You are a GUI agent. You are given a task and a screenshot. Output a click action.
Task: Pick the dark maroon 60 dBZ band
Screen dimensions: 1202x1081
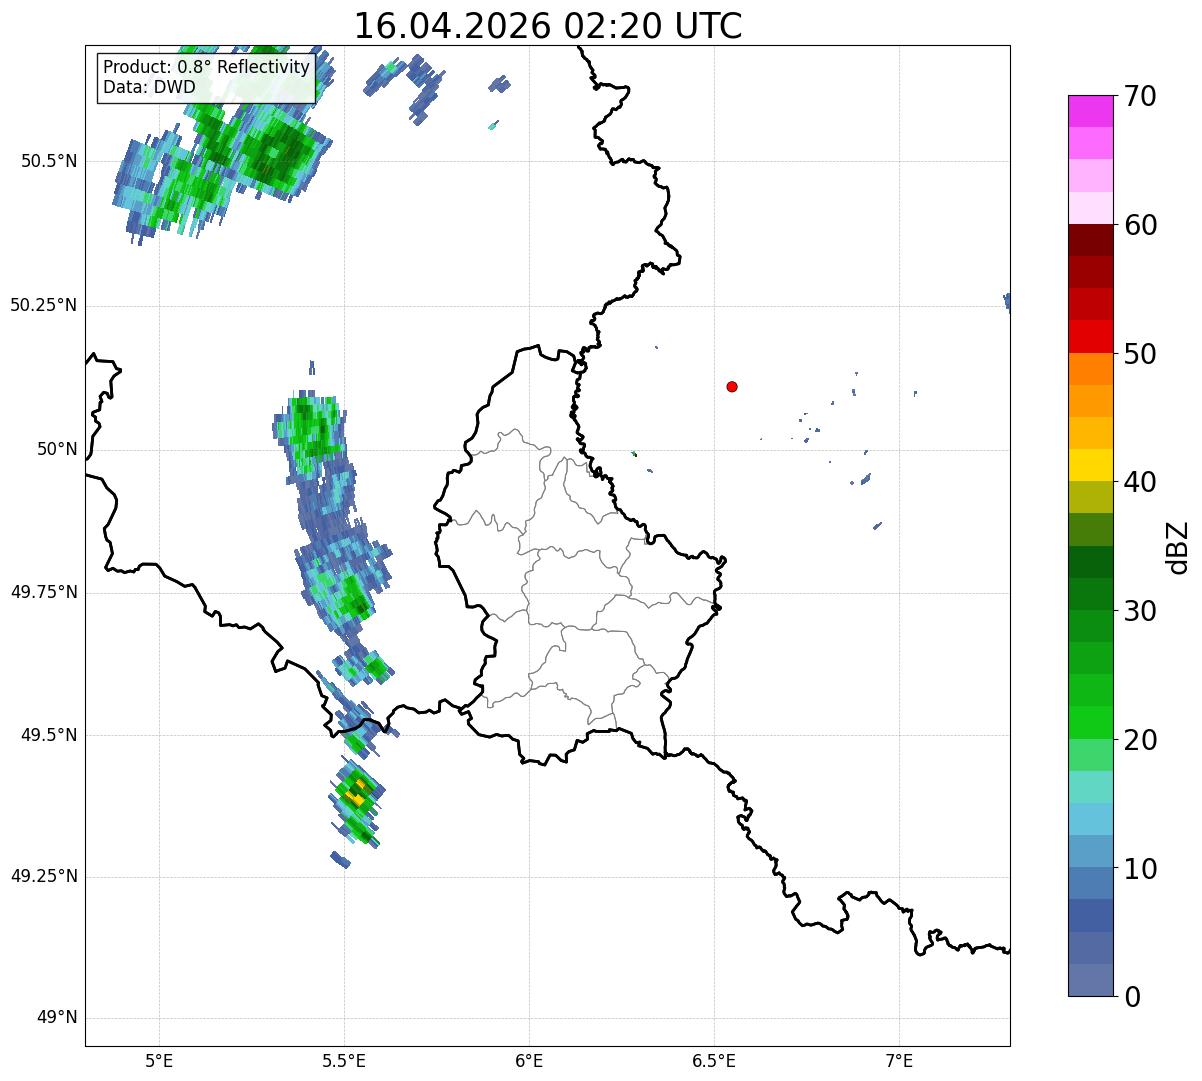[x=1090, y=240]
